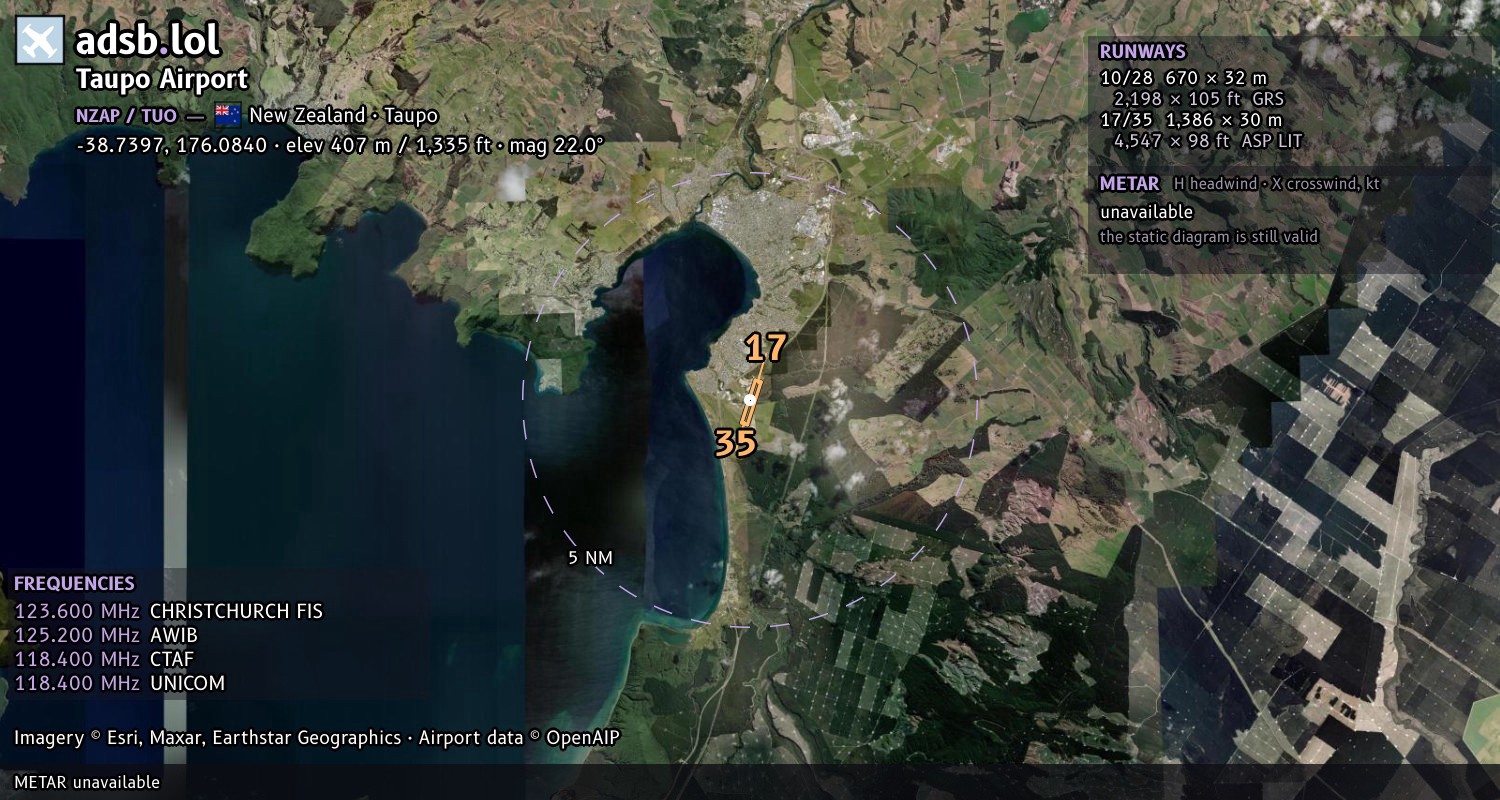The image size is (1500, 800).
Task: Click the "New Zealand · Taupo" location text
Action: click(344, 115)
